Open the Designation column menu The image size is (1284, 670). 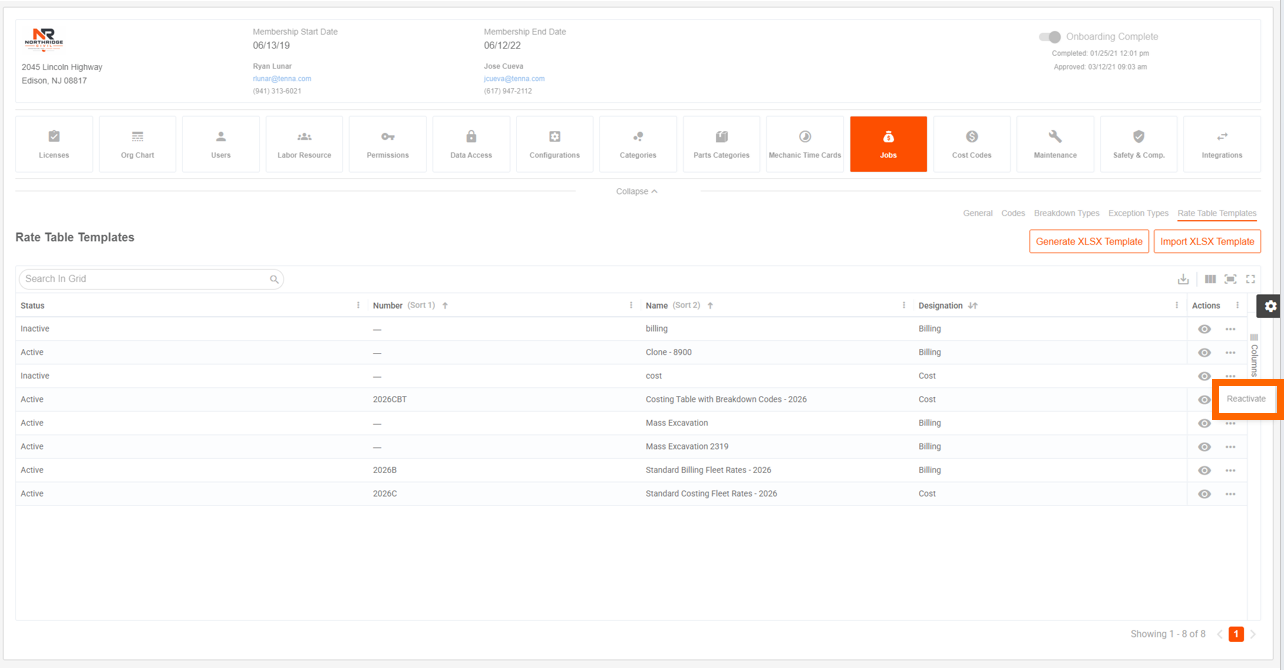tap(1177, 306)
